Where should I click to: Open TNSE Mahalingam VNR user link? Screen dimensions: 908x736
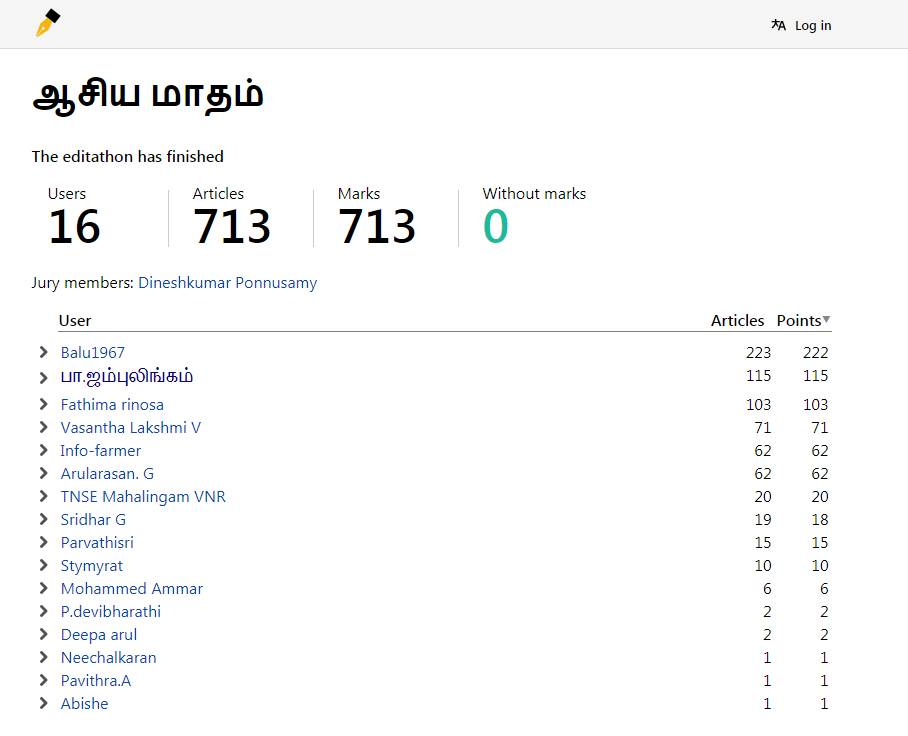coord(143,497)
